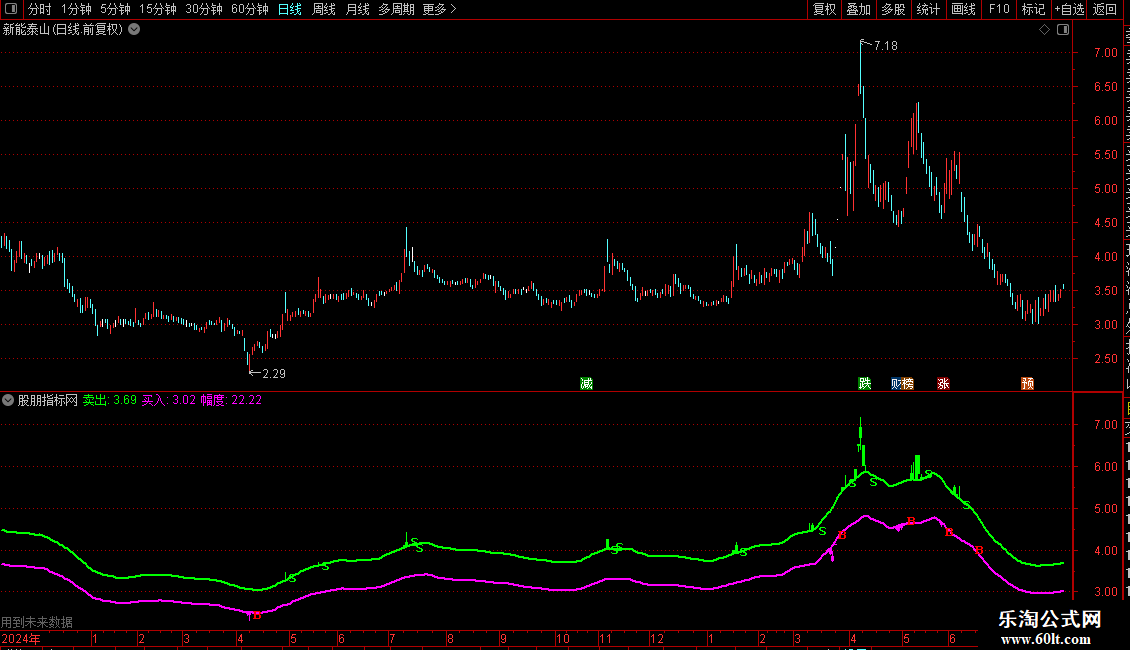The height and width of the screenshot is (650, 1130).
Task: Click the 叠加 overlay button
Action: pos(859,9)
